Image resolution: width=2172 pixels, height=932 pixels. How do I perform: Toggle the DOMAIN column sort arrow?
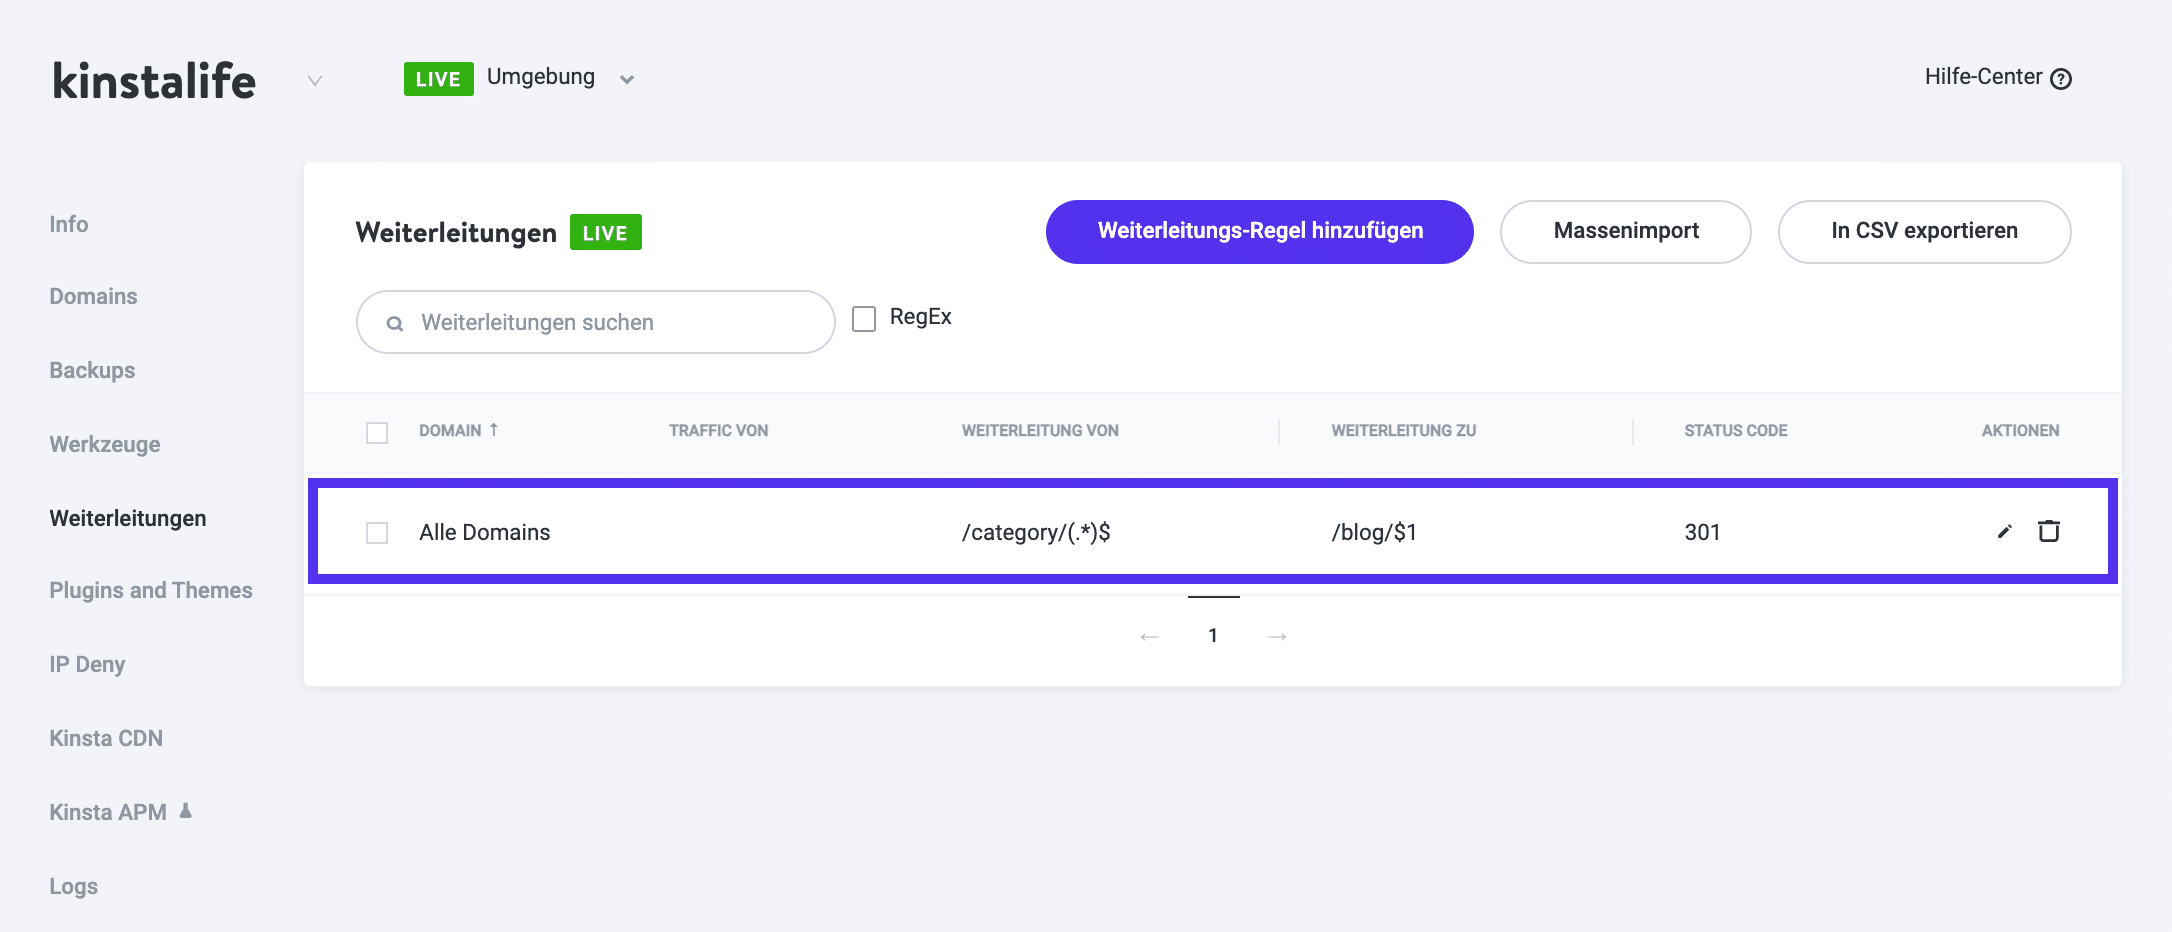click(x=494, y=429)
